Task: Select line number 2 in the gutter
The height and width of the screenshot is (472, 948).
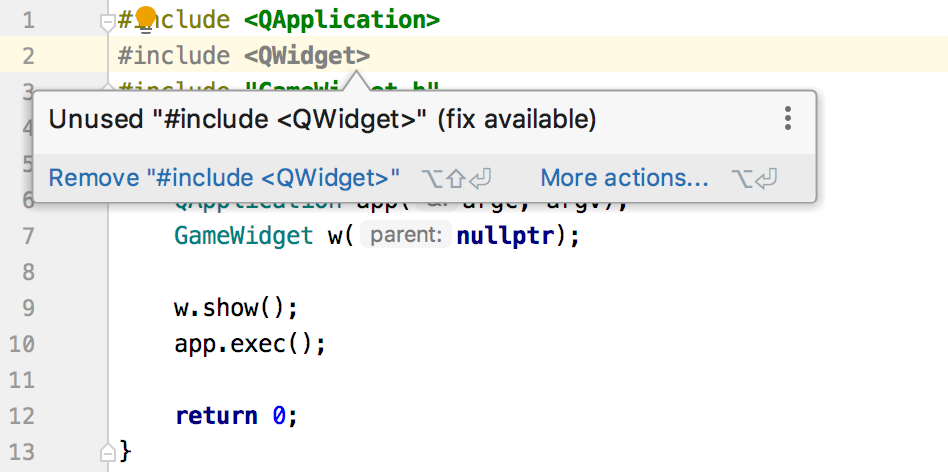Action: pos(28,56)
